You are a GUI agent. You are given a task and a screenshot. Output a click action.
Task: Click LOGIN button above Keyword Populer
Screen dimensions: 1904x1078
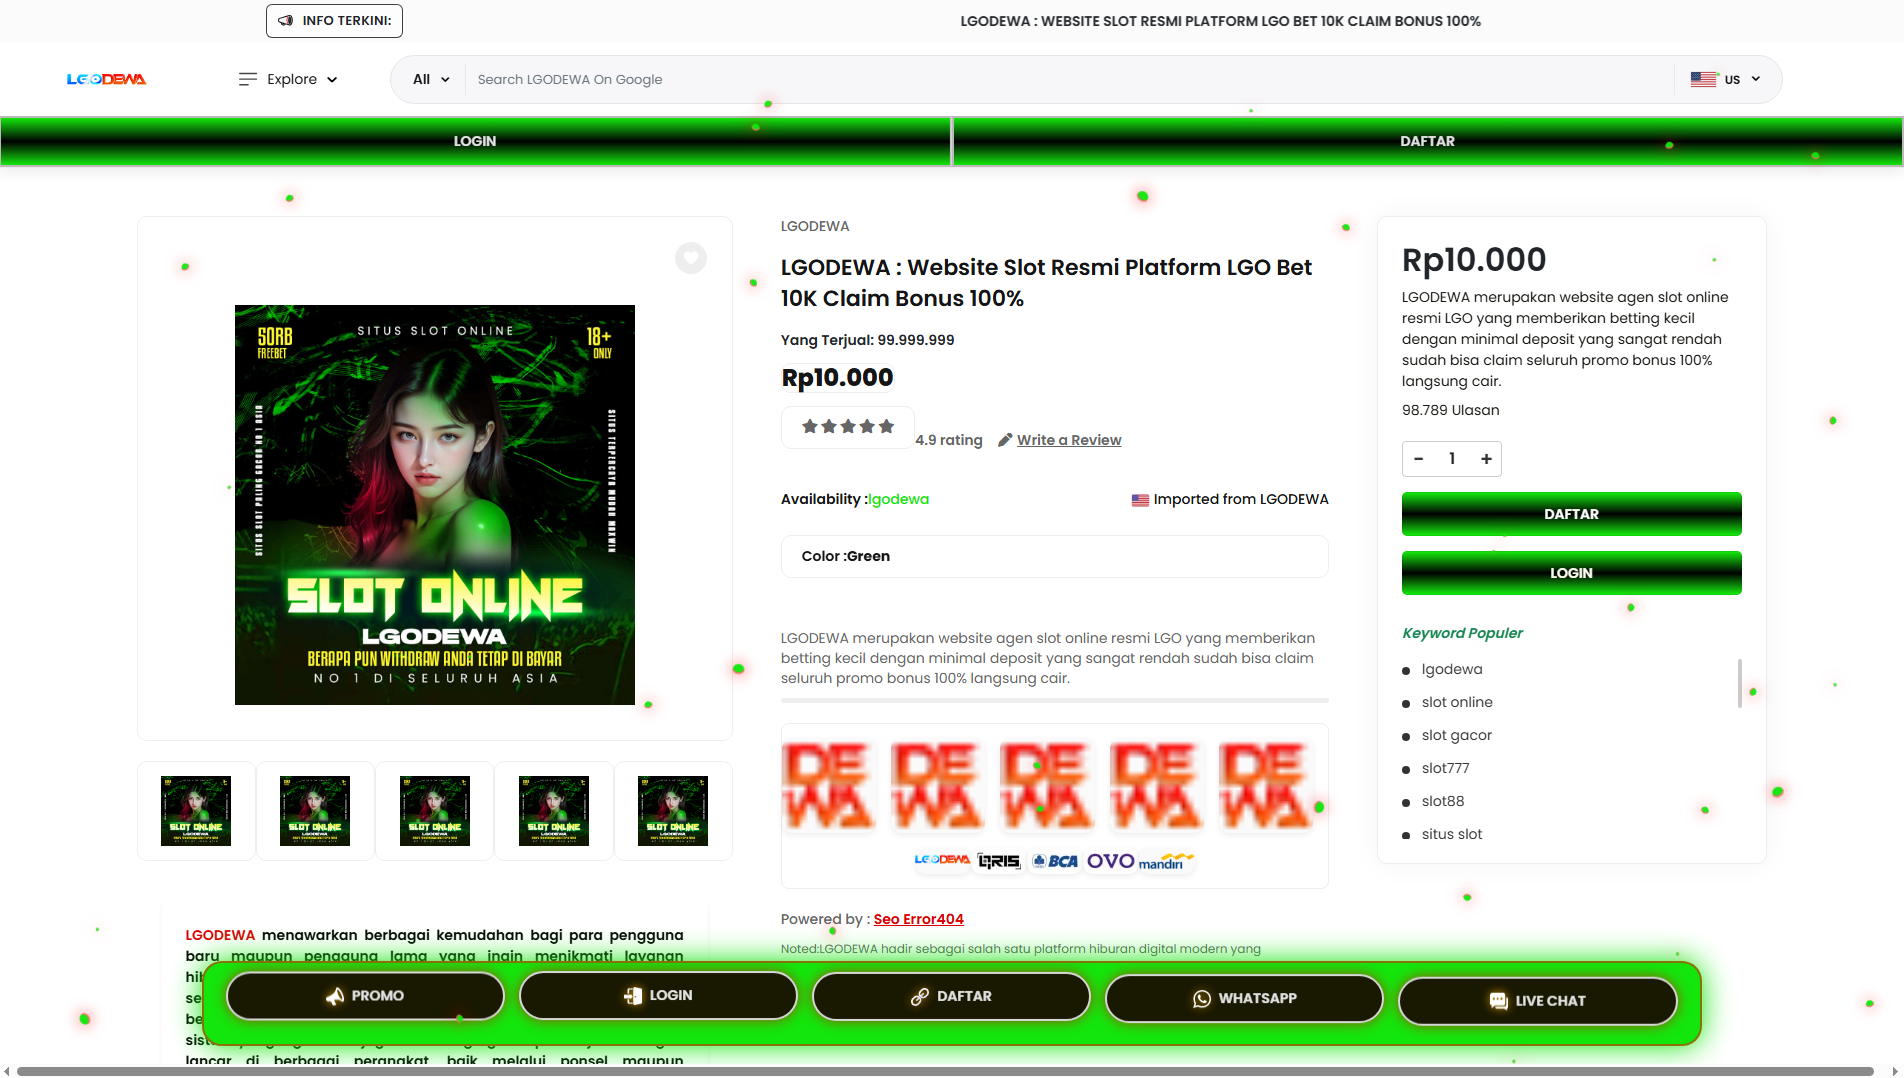coord(1572,573)
